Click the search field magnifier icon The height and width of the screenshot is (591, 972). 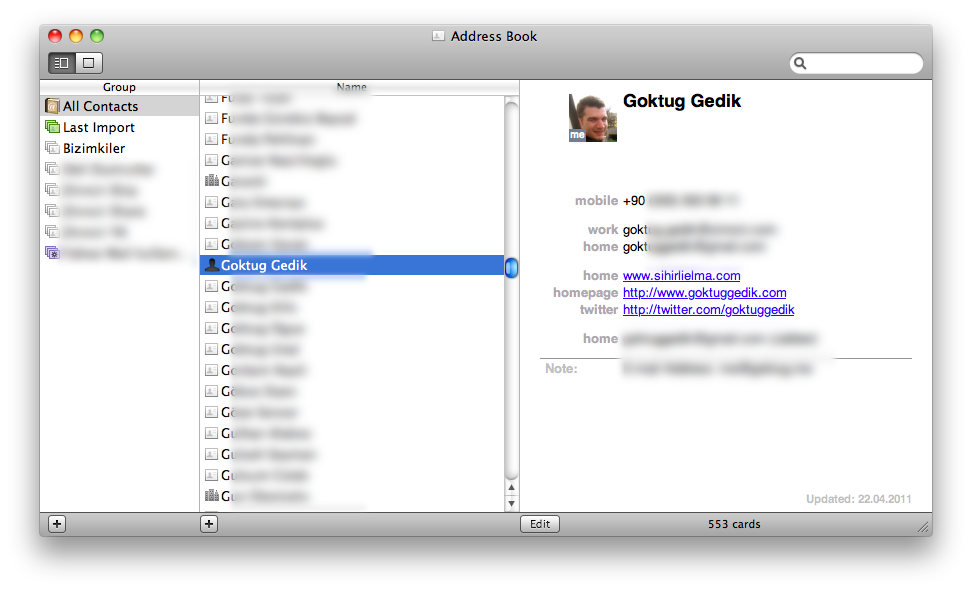(x=801, y=64)
